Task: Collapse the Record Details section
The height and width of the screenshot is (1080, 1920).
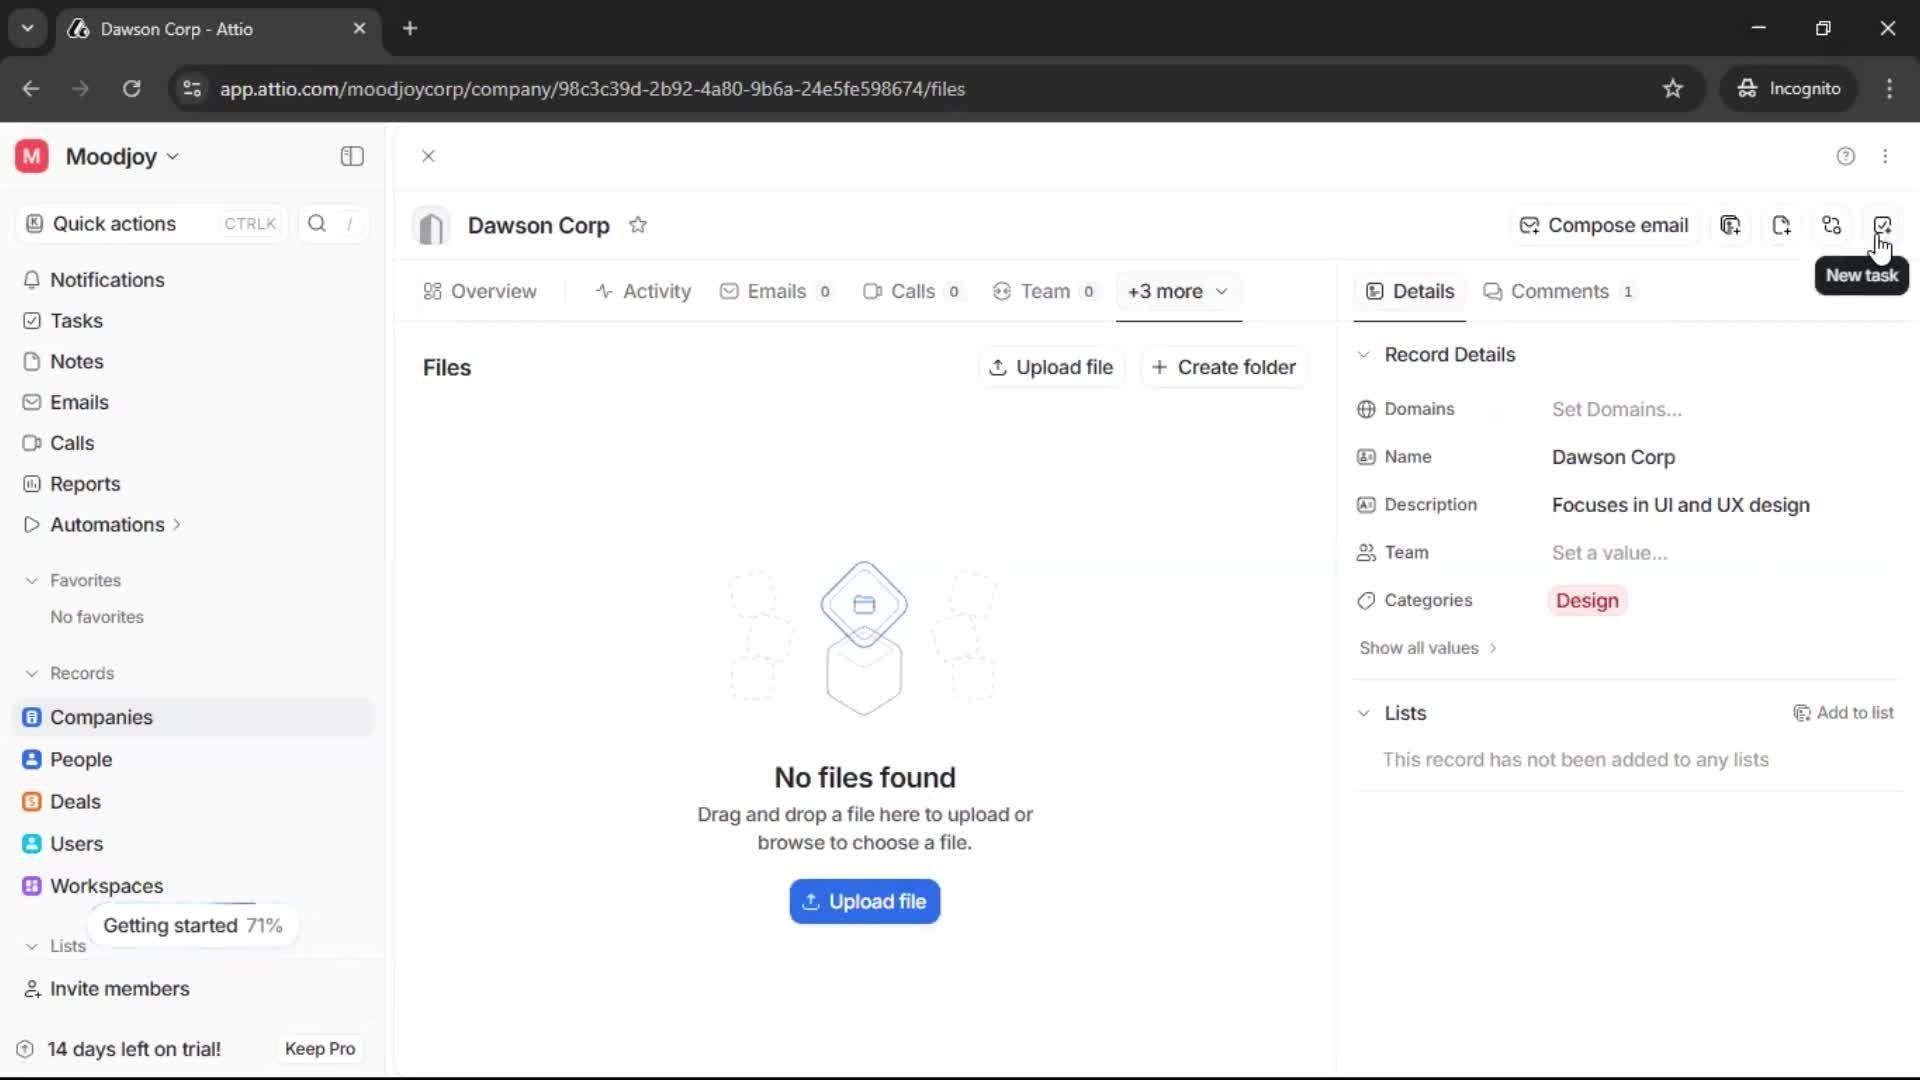Action: (x=1364, y=355)
